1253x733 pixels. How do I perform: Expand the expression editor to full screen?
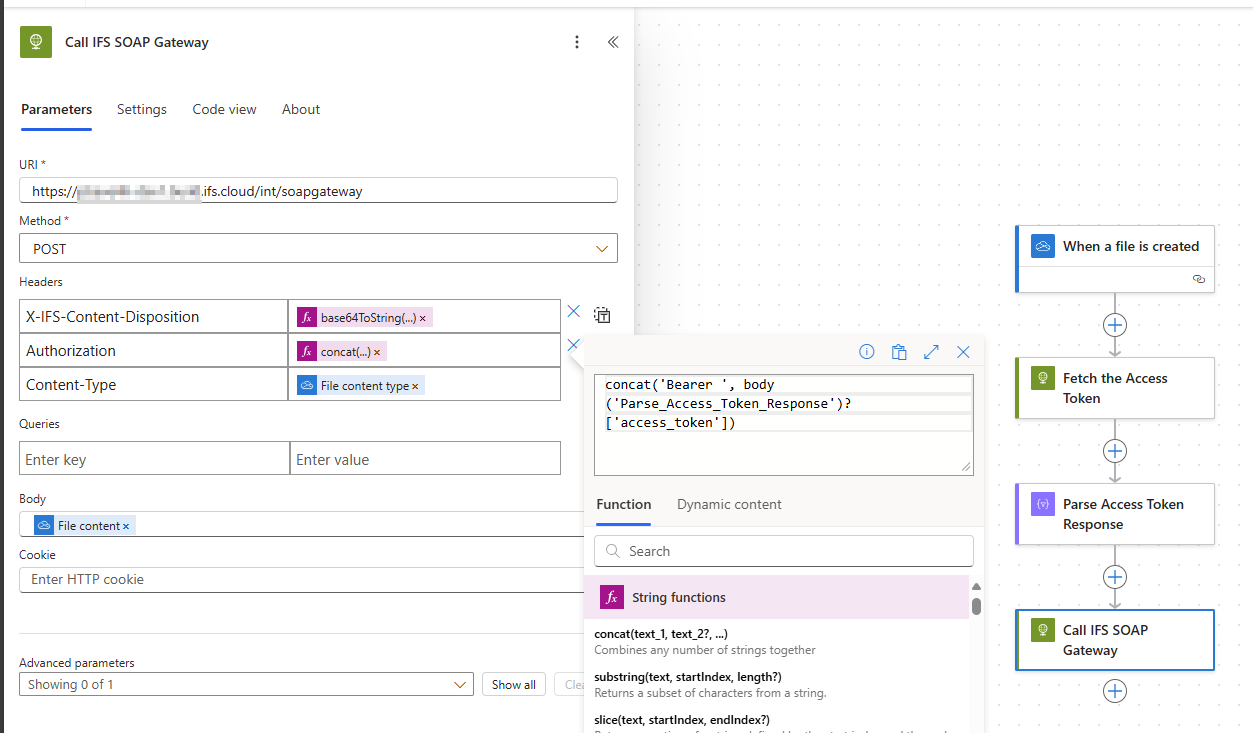[931, 352]
